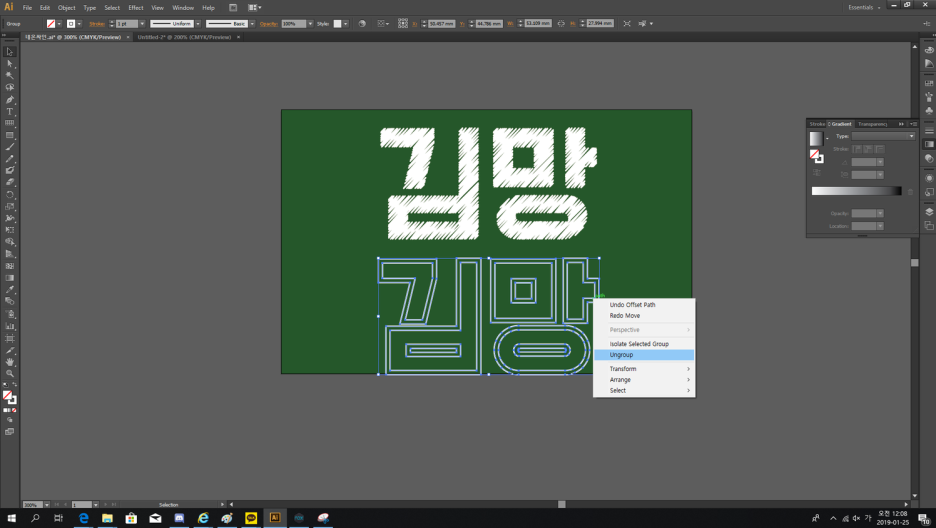Viewport: 936px width, 528px height.
Task: Open the Effect menu
Action: click(x=135, y=7)
